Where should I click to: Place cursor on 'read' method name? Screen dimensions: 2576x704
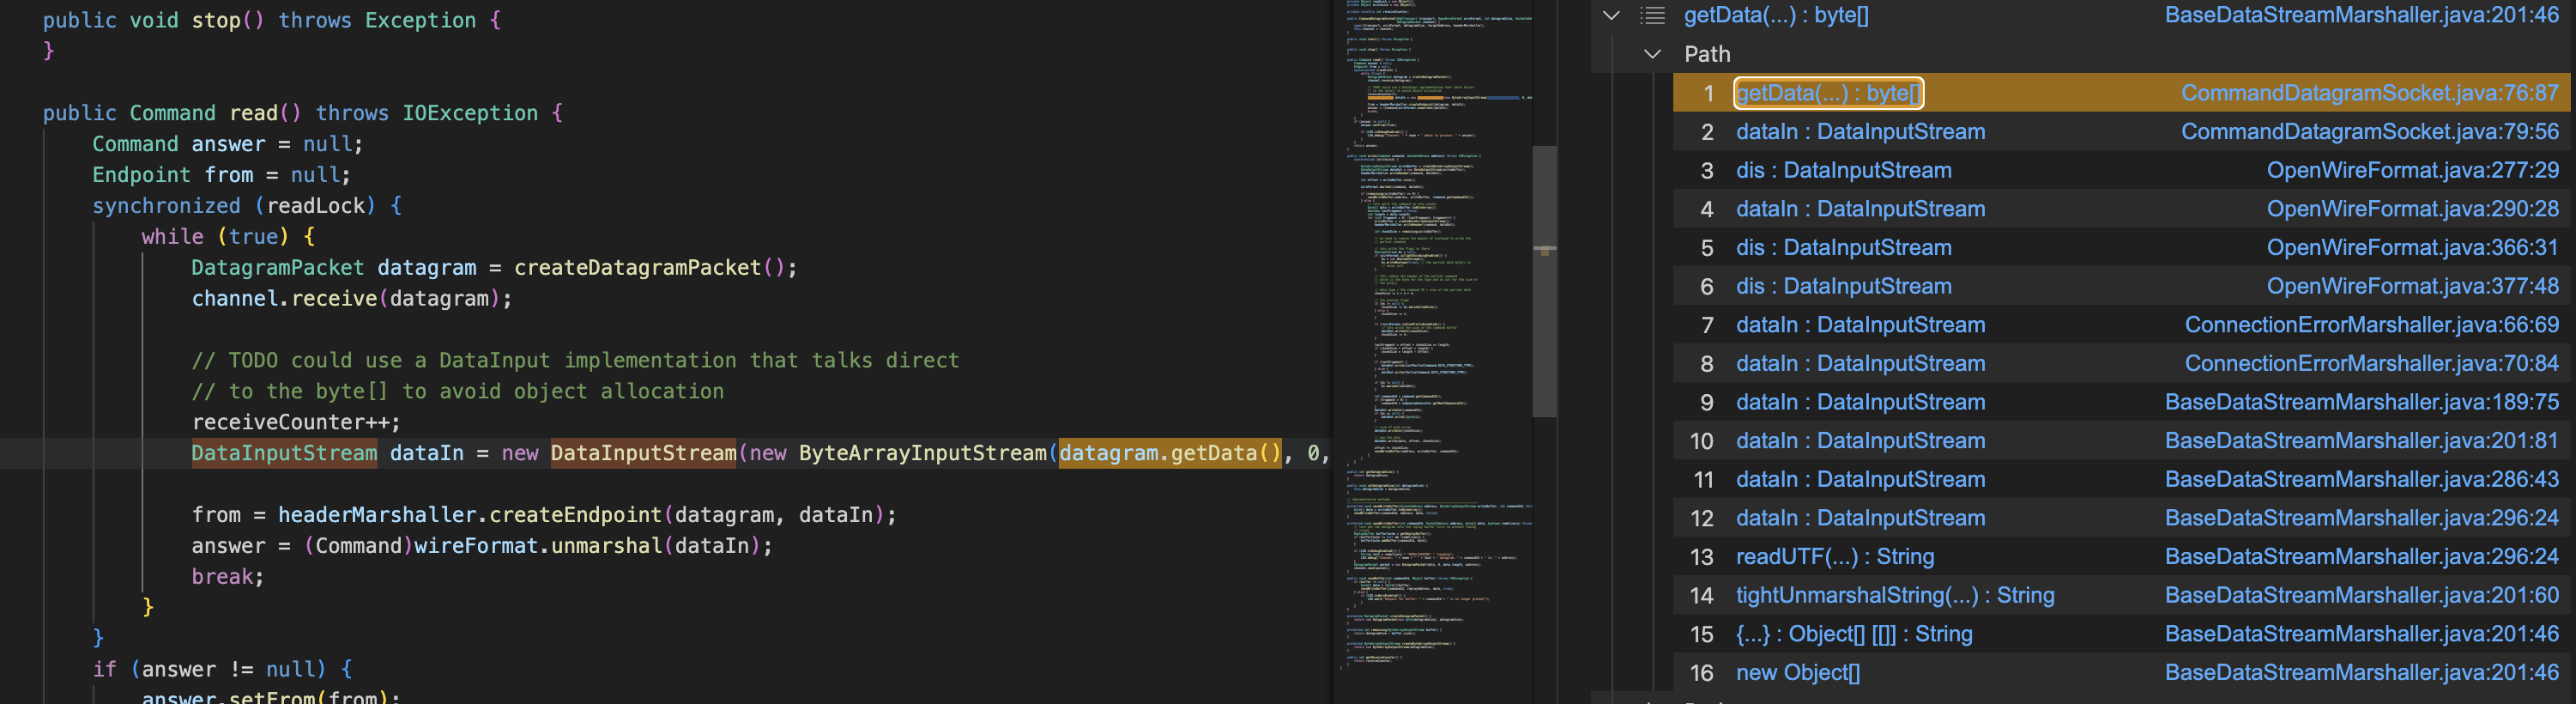(254, 113)
